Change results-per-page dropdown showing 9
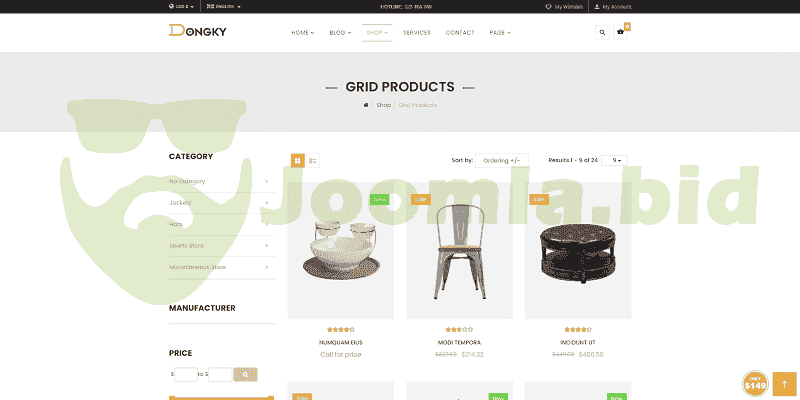This screenshot has width=800, height=400. [x=614, y=160]
